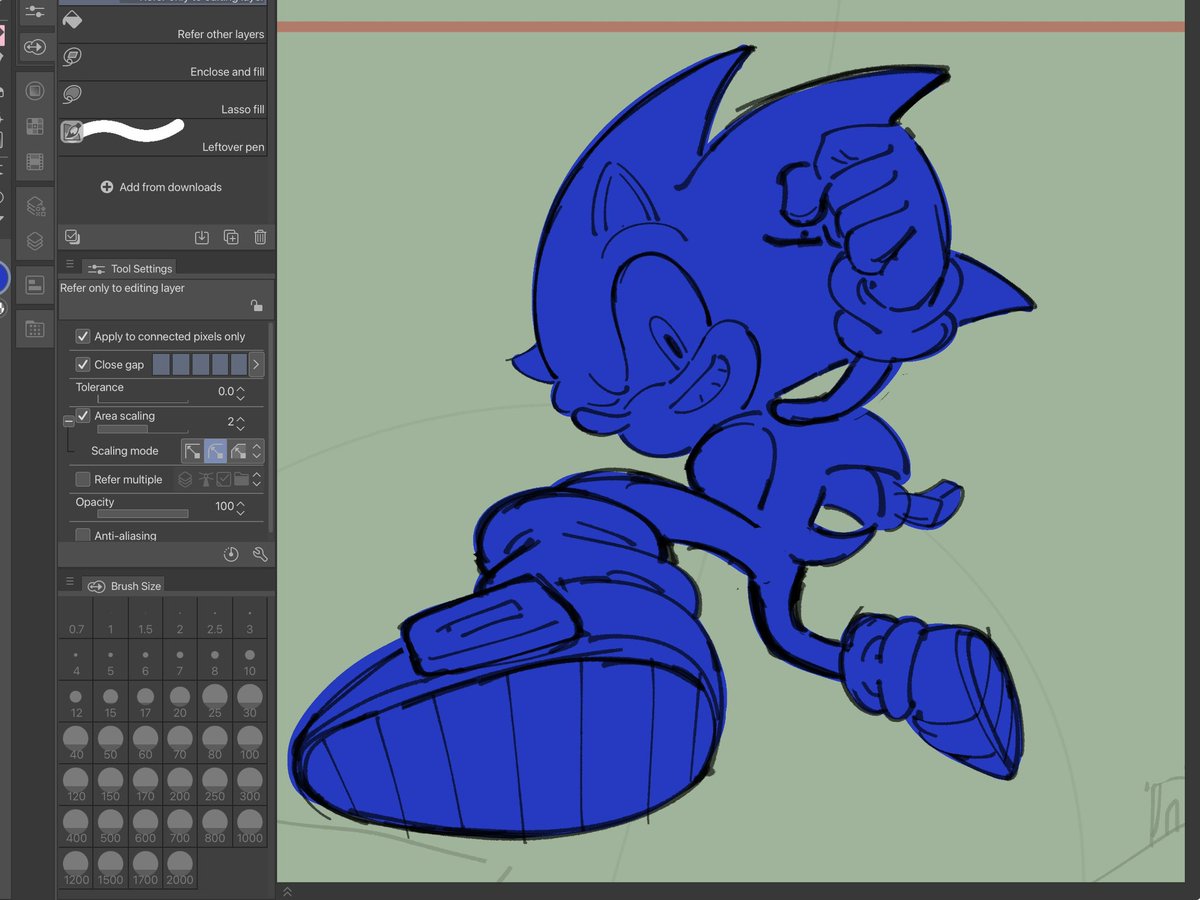The image size is (1200, 900).
Task: Open the Refer multiple dropdown arrows
Action: point(257,480)
